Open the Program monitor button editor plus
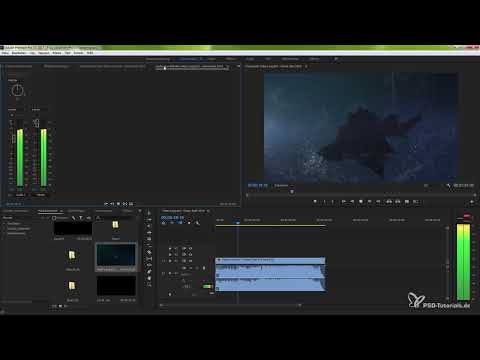Viewport: 480px width, 360px height. pyautogui.click(x=472, y=202)
